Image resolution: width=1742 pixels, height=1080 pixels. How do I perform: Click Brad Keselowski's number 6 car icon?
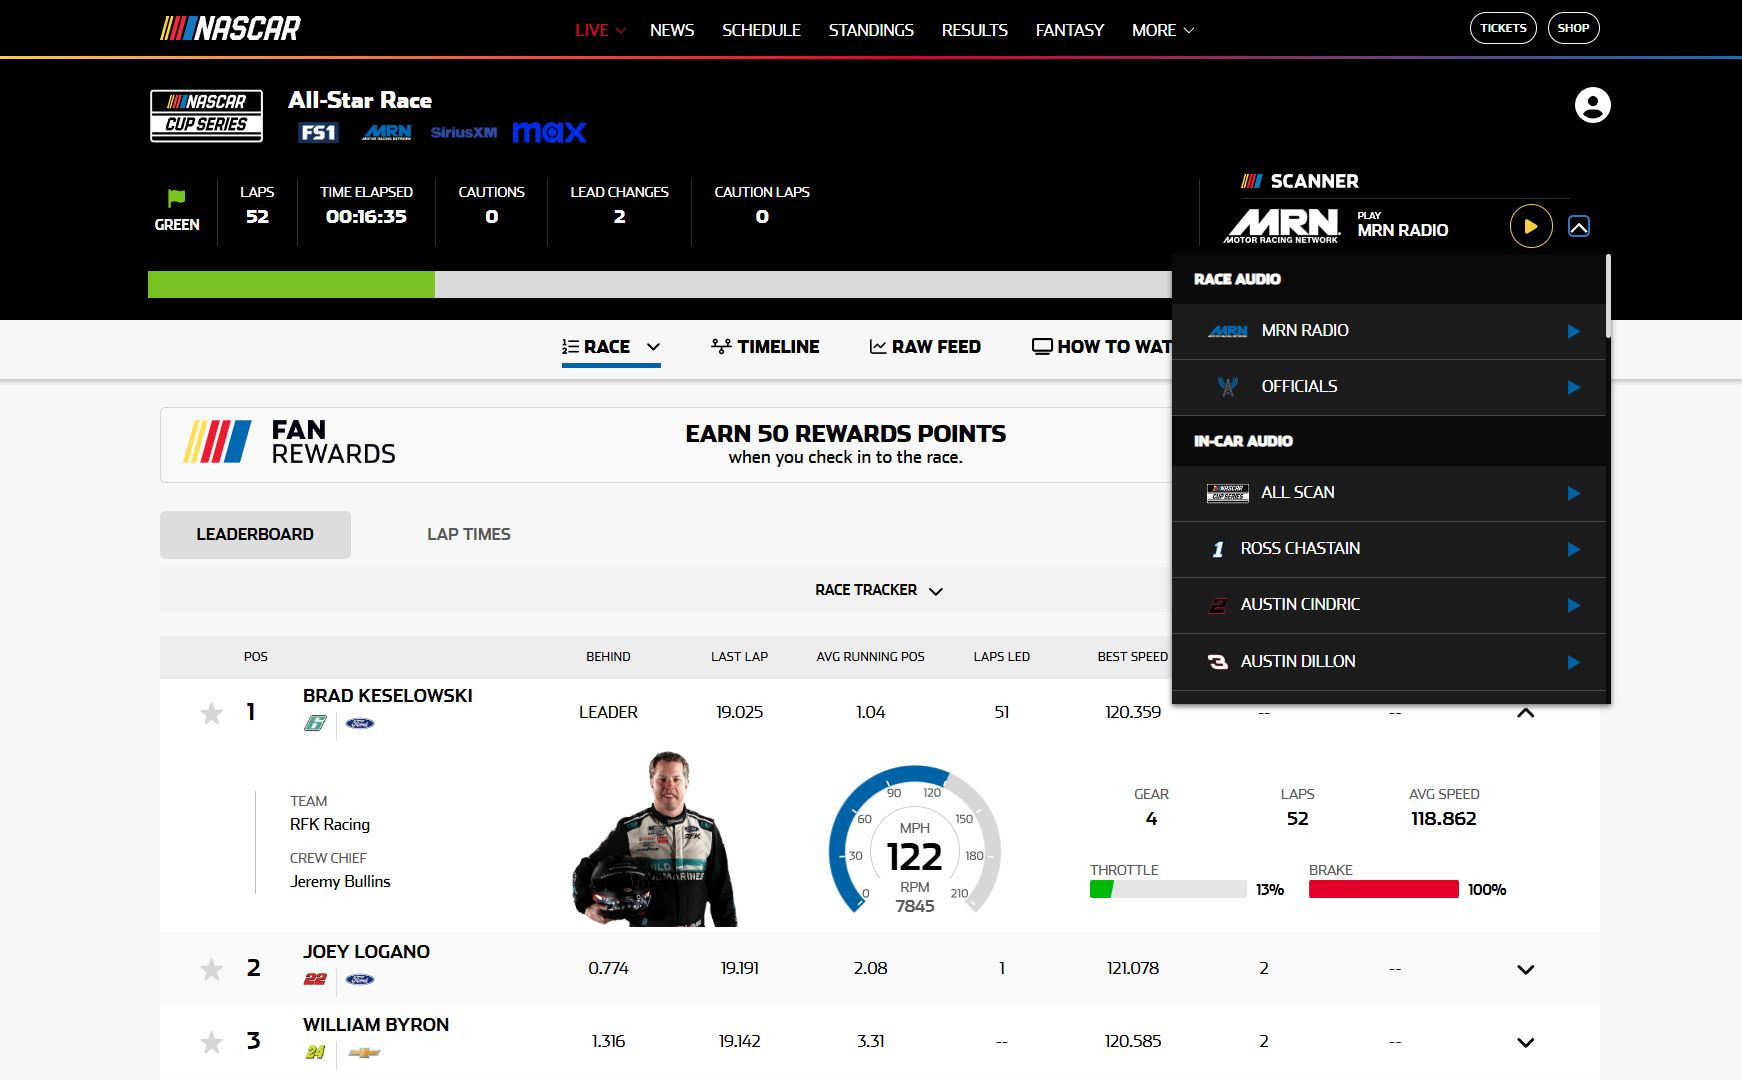(315, 723)
